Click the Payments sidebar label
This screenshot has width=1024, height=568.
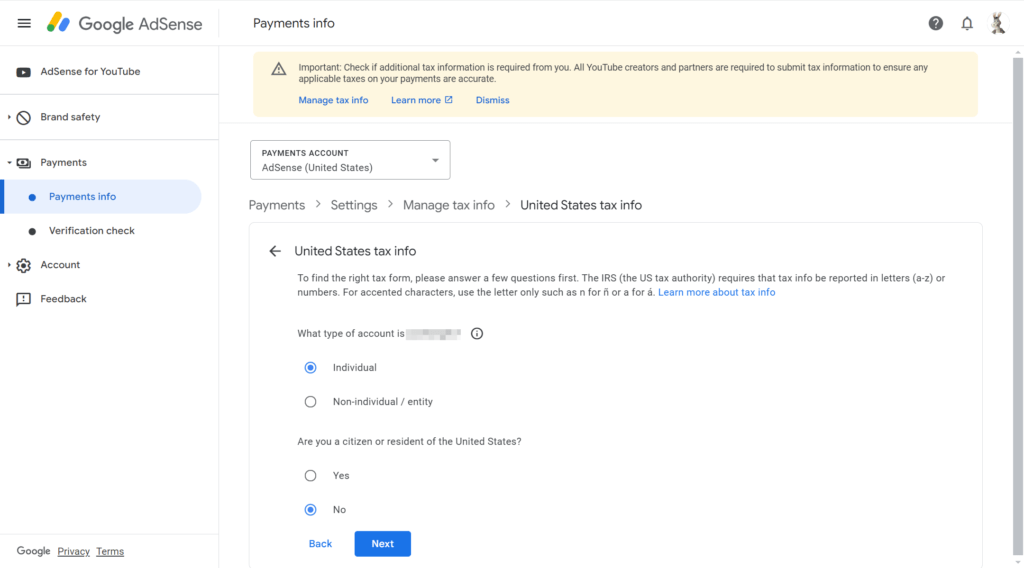(x=63, y=163)
